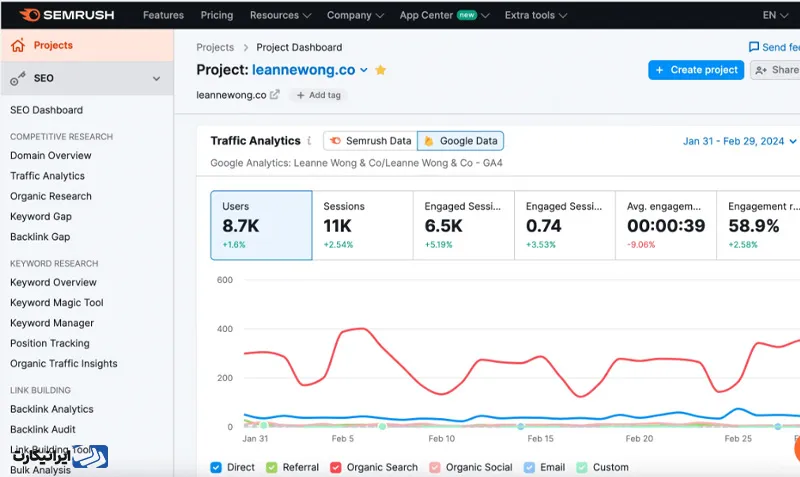Click the Jan 31 annotation marker on chart
The height and width of the screenshot is (477, 800).
click(263, 425)
